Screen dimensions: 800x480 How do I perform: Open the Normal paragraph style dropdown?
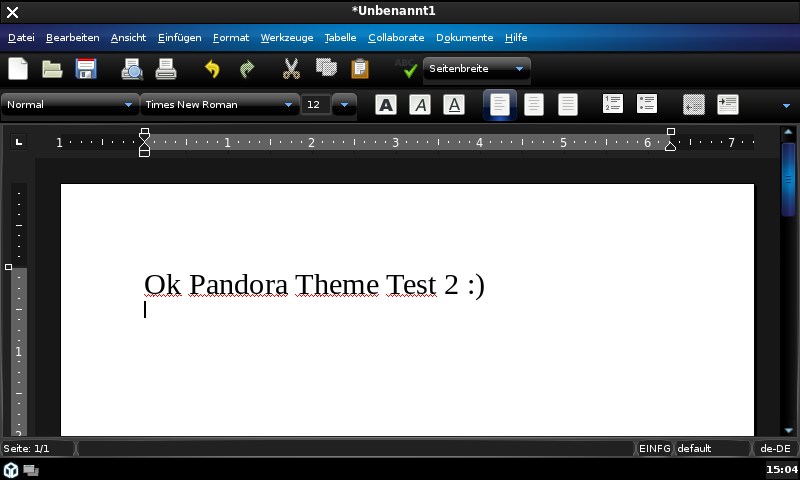(x=128, y=104)
